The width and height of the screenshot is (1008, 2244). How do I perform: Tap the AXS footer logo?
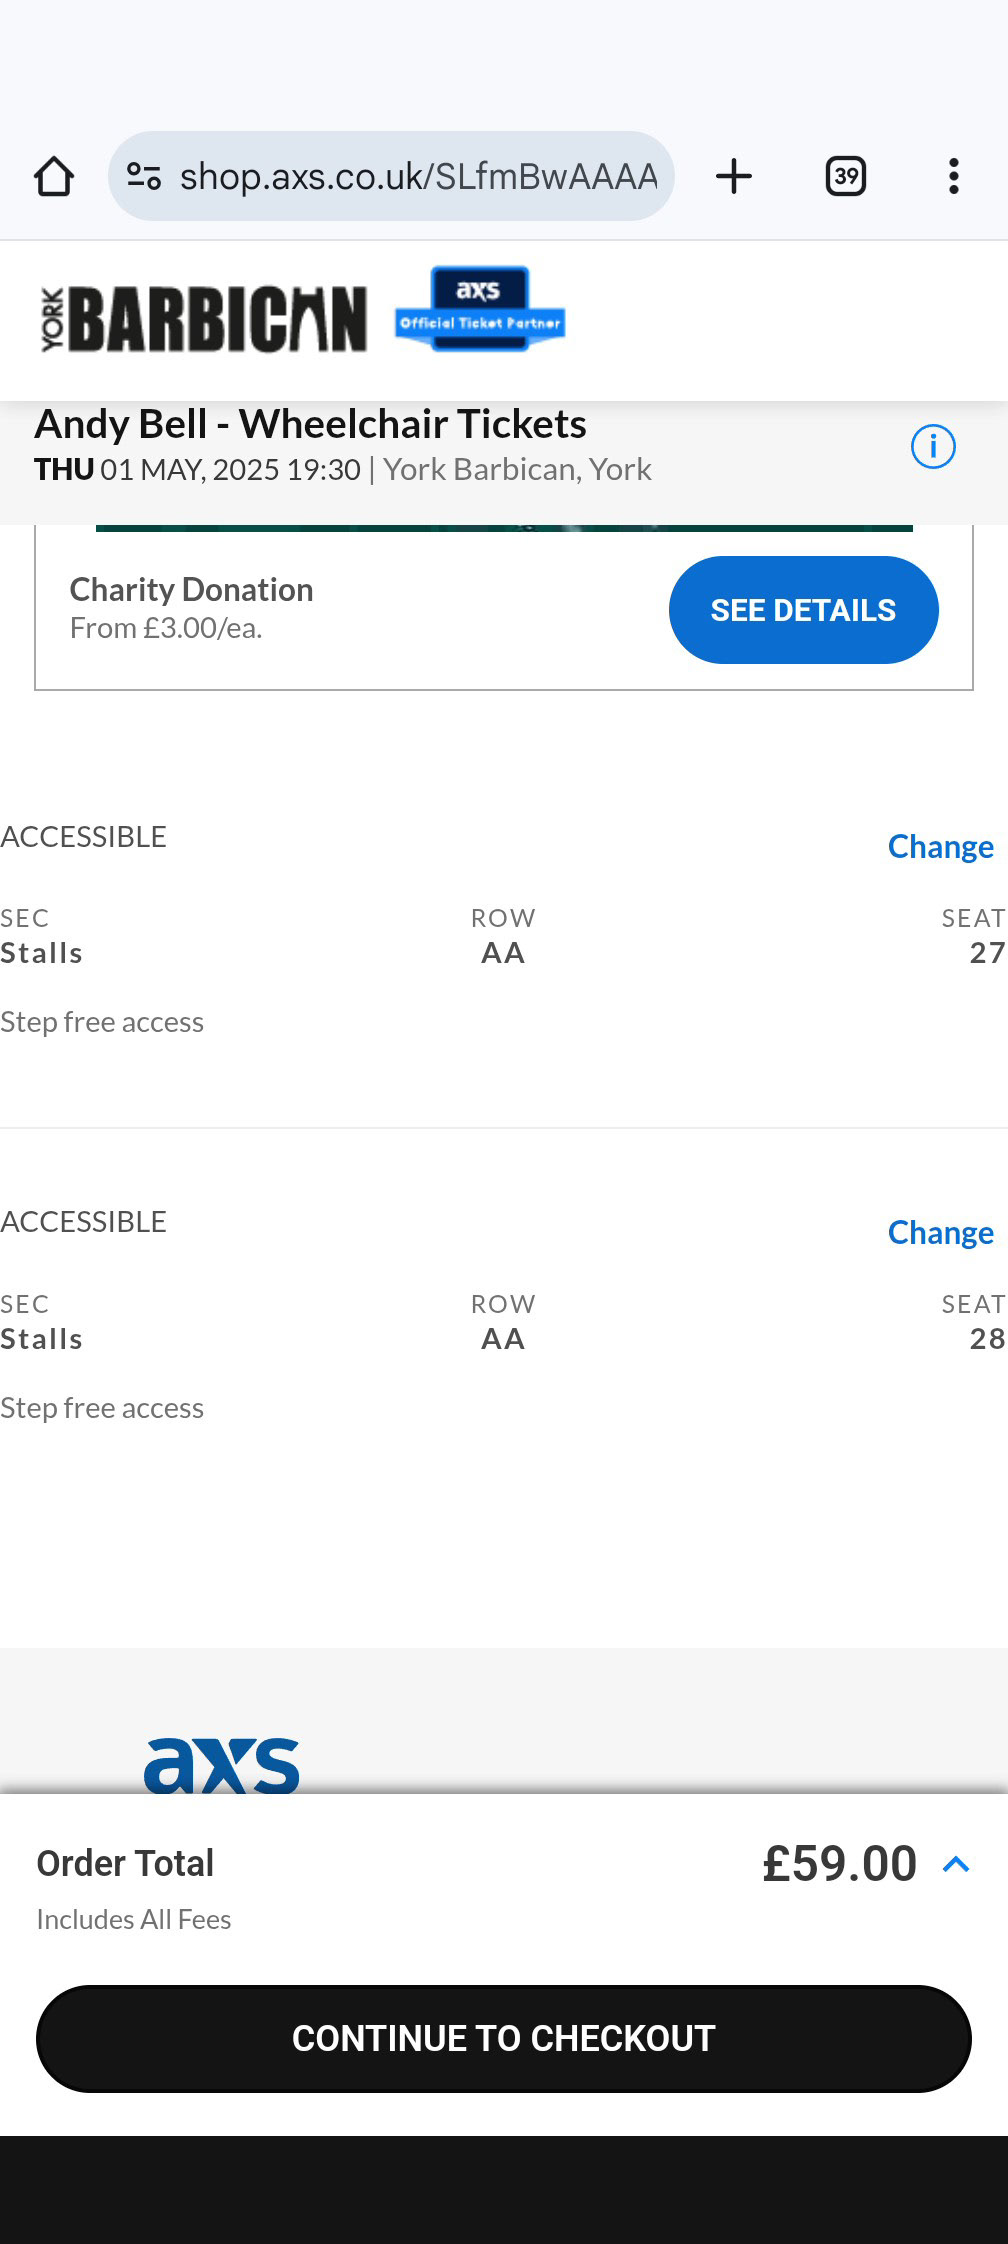(x=222, y=1764)
